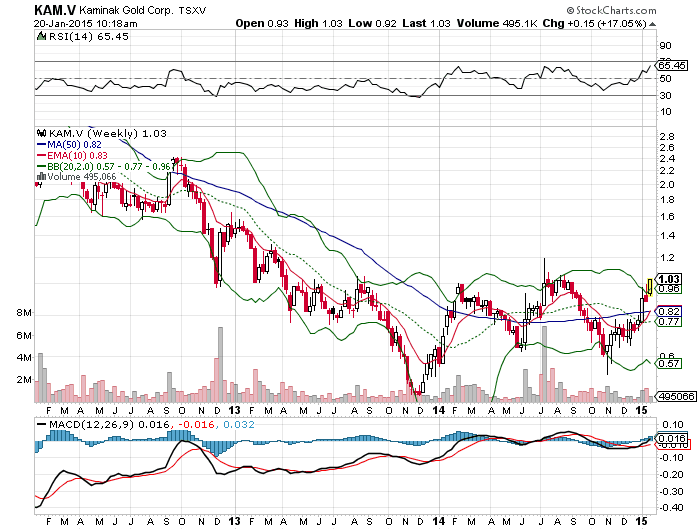Click the 2M volume axis label

(x=24, y=380)
